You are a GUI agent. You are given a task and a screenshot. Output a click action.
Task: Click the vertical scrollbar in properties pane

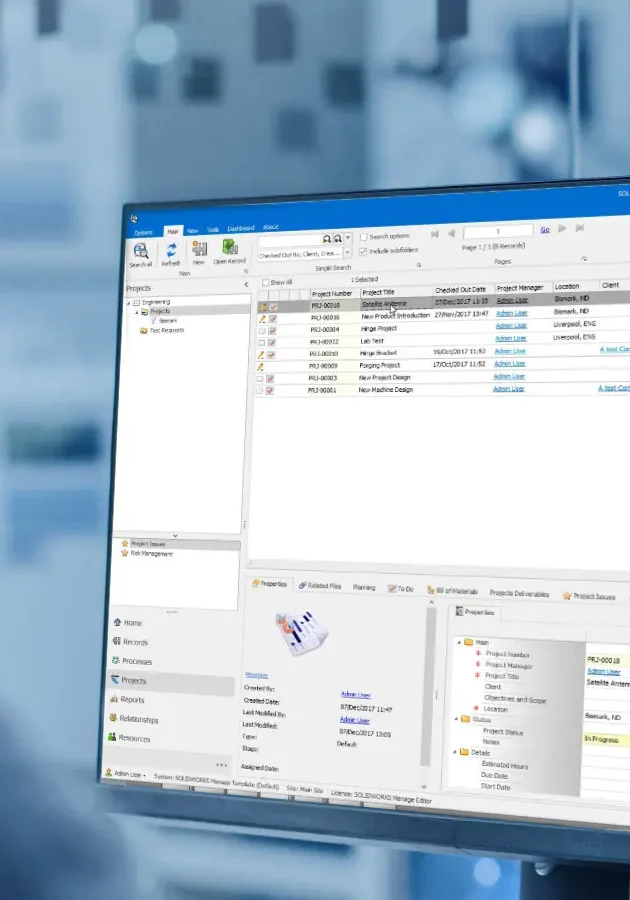click(x=426, y=686)
